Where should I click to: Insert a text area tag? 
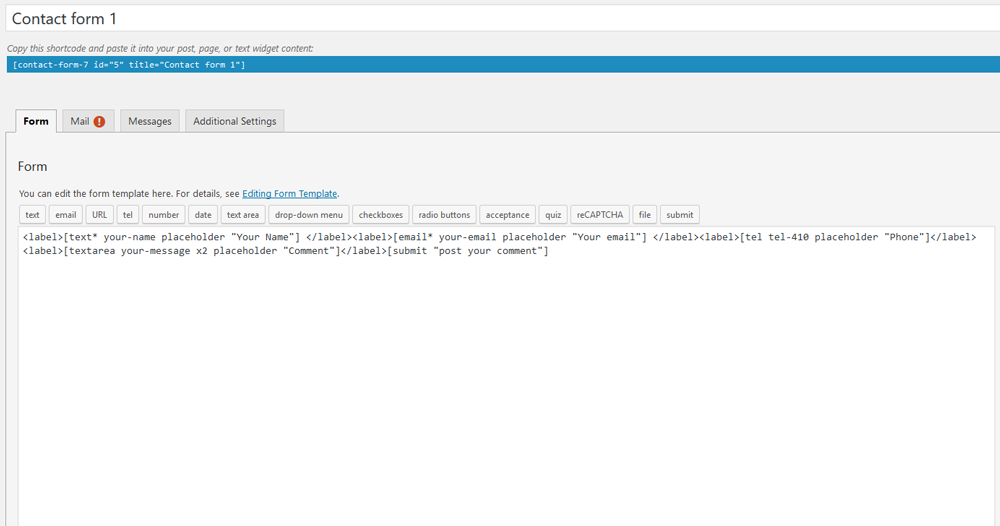coord(243,215)
